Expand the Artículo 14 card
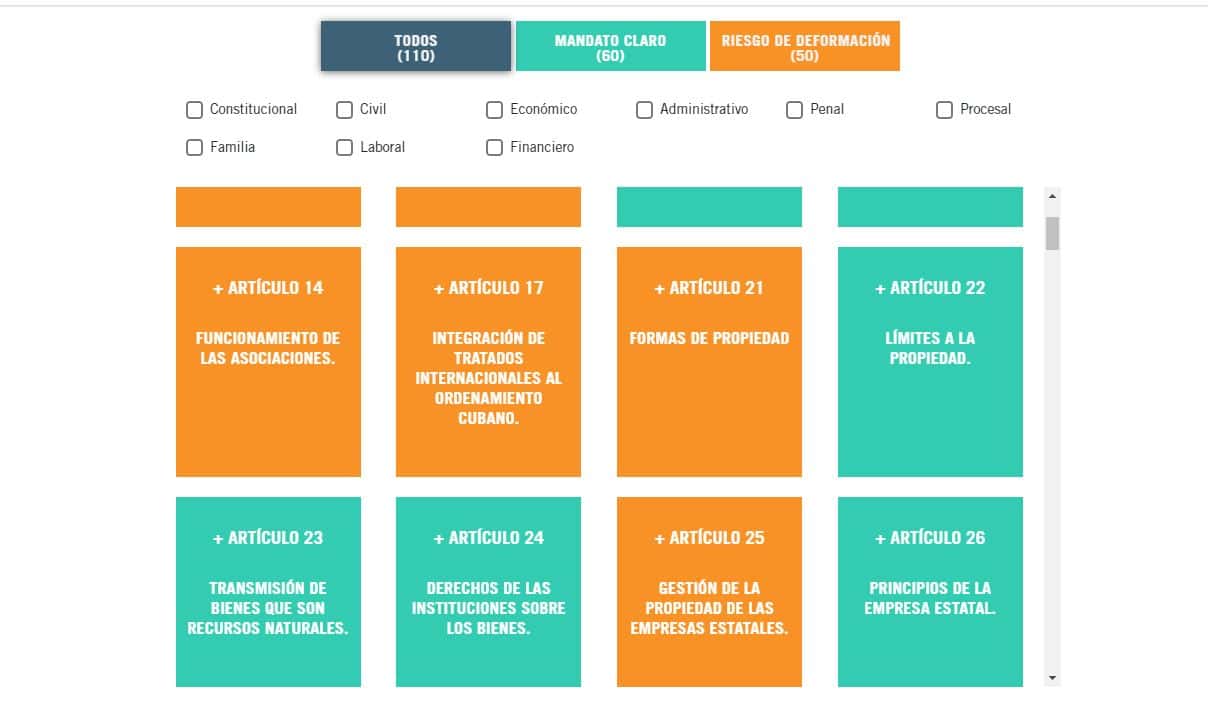 click(x=268, y=362)
